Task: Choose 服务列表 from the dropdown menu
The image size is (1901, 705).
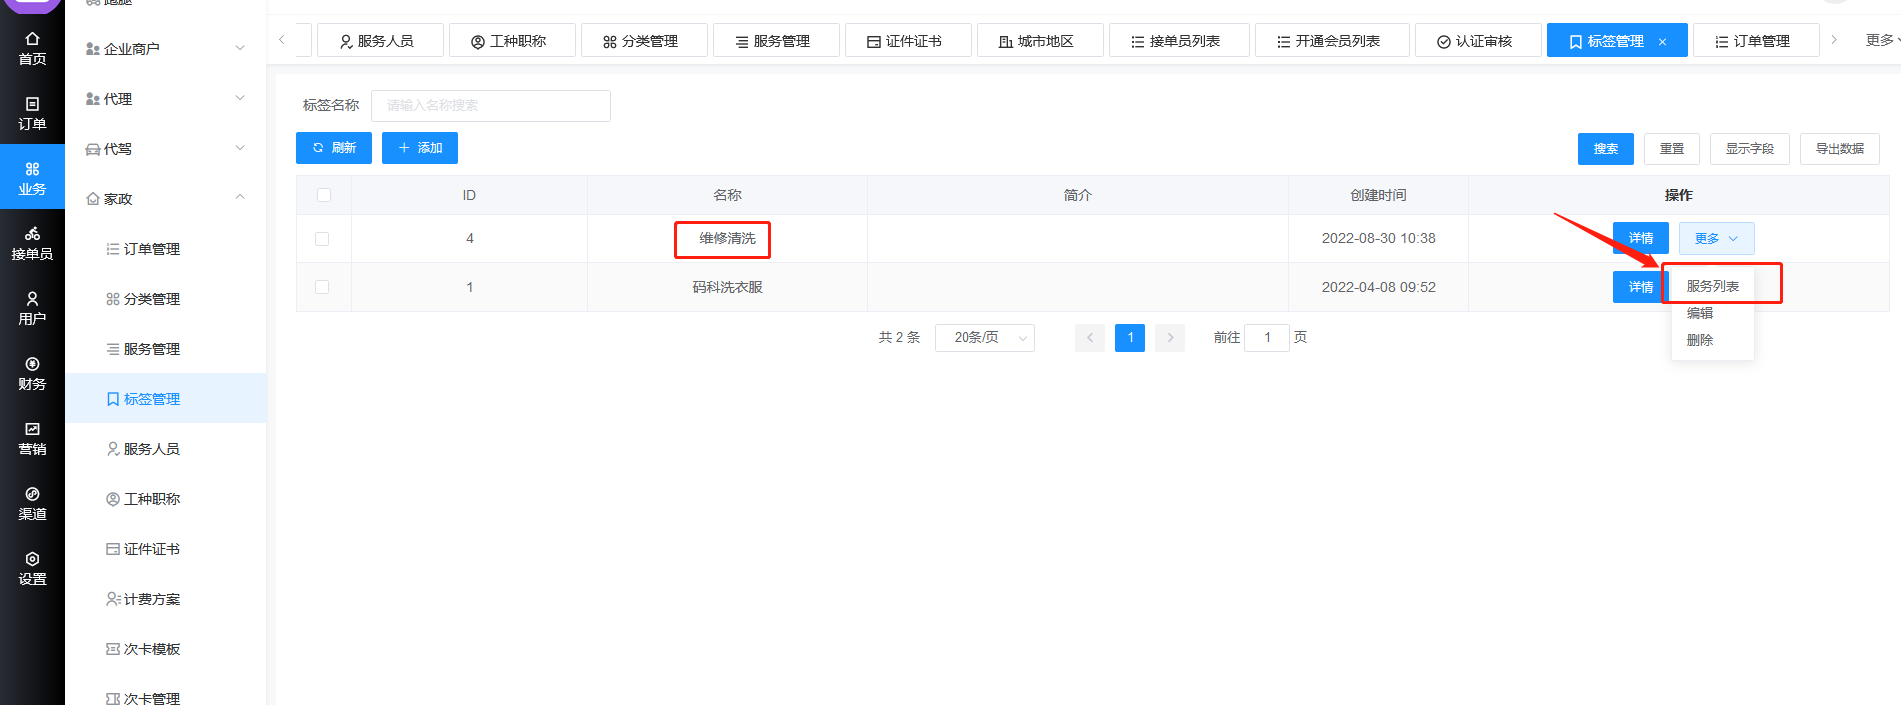Action: tap(1712, 286)
